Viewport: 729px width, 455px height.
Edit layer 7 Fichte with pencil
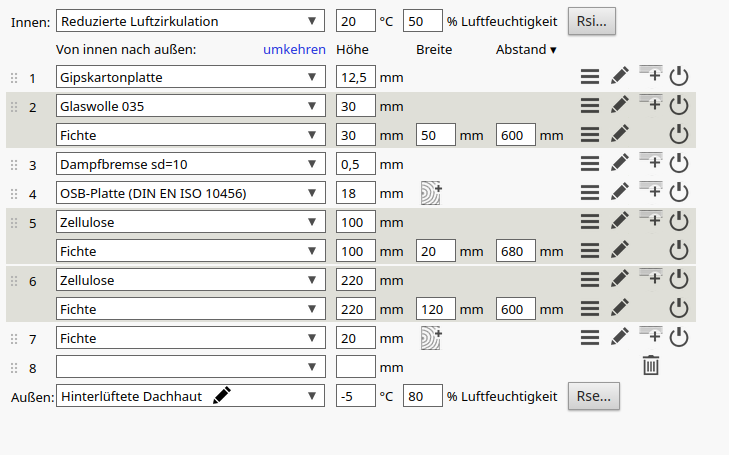(x=620, y=336)
